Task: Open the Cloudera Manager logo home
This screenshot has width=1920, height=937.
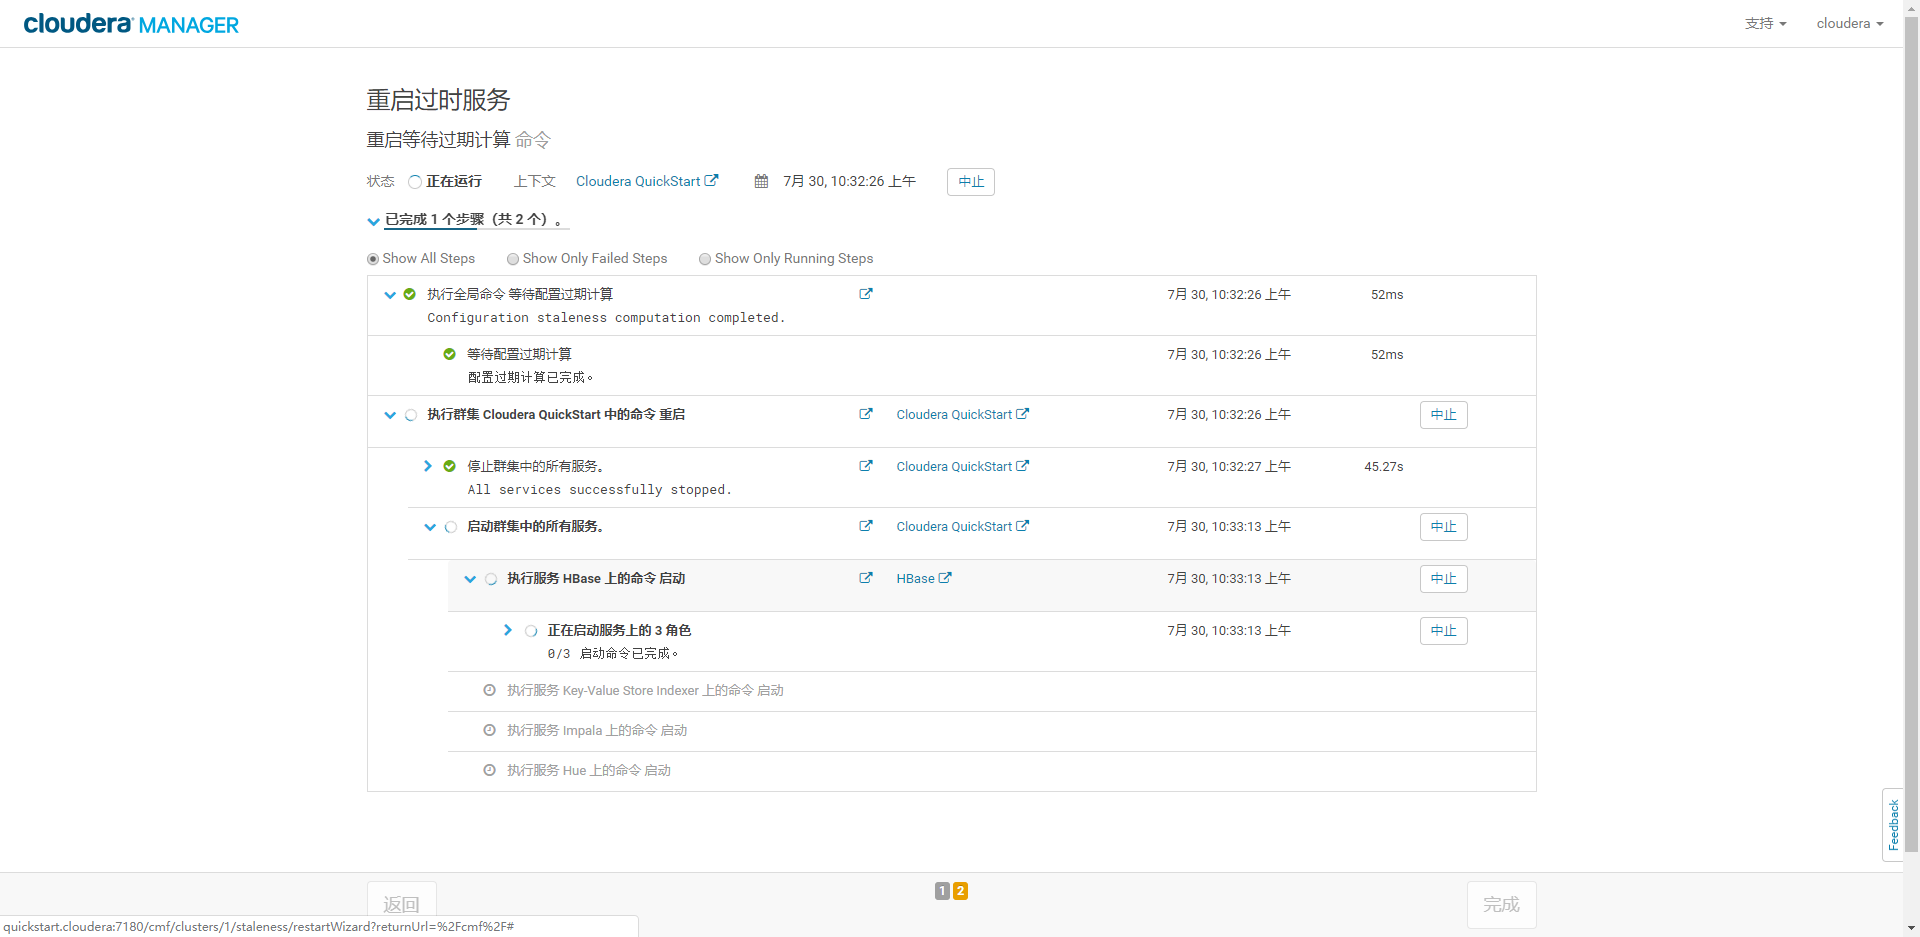Action: click(131, 24)
